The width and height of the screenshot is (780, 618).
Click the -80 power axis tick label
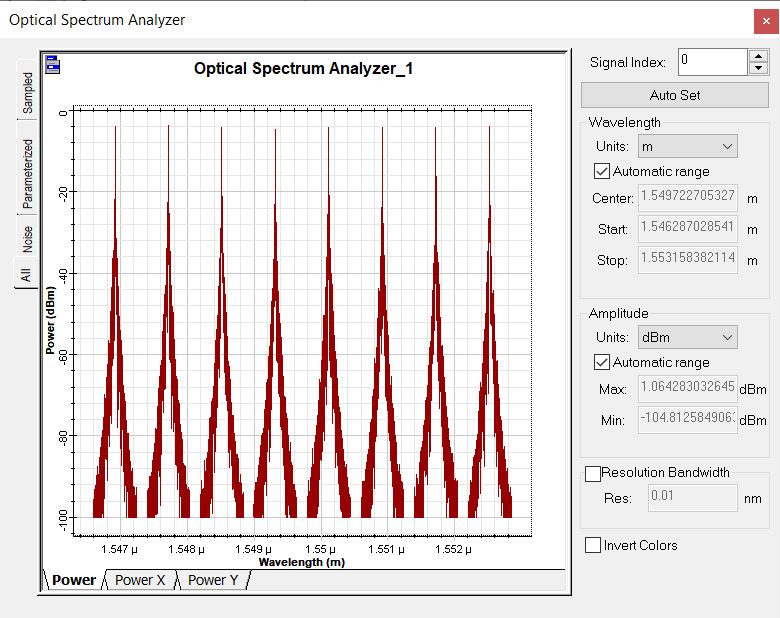tap(63, 438)
